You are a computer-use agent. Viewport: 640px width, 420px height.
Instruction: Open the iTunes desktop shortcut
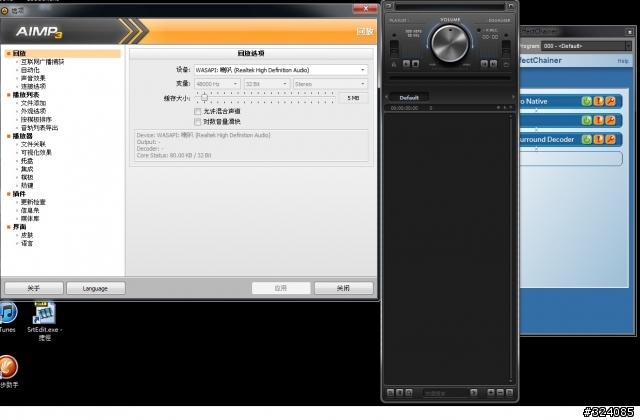7,318
